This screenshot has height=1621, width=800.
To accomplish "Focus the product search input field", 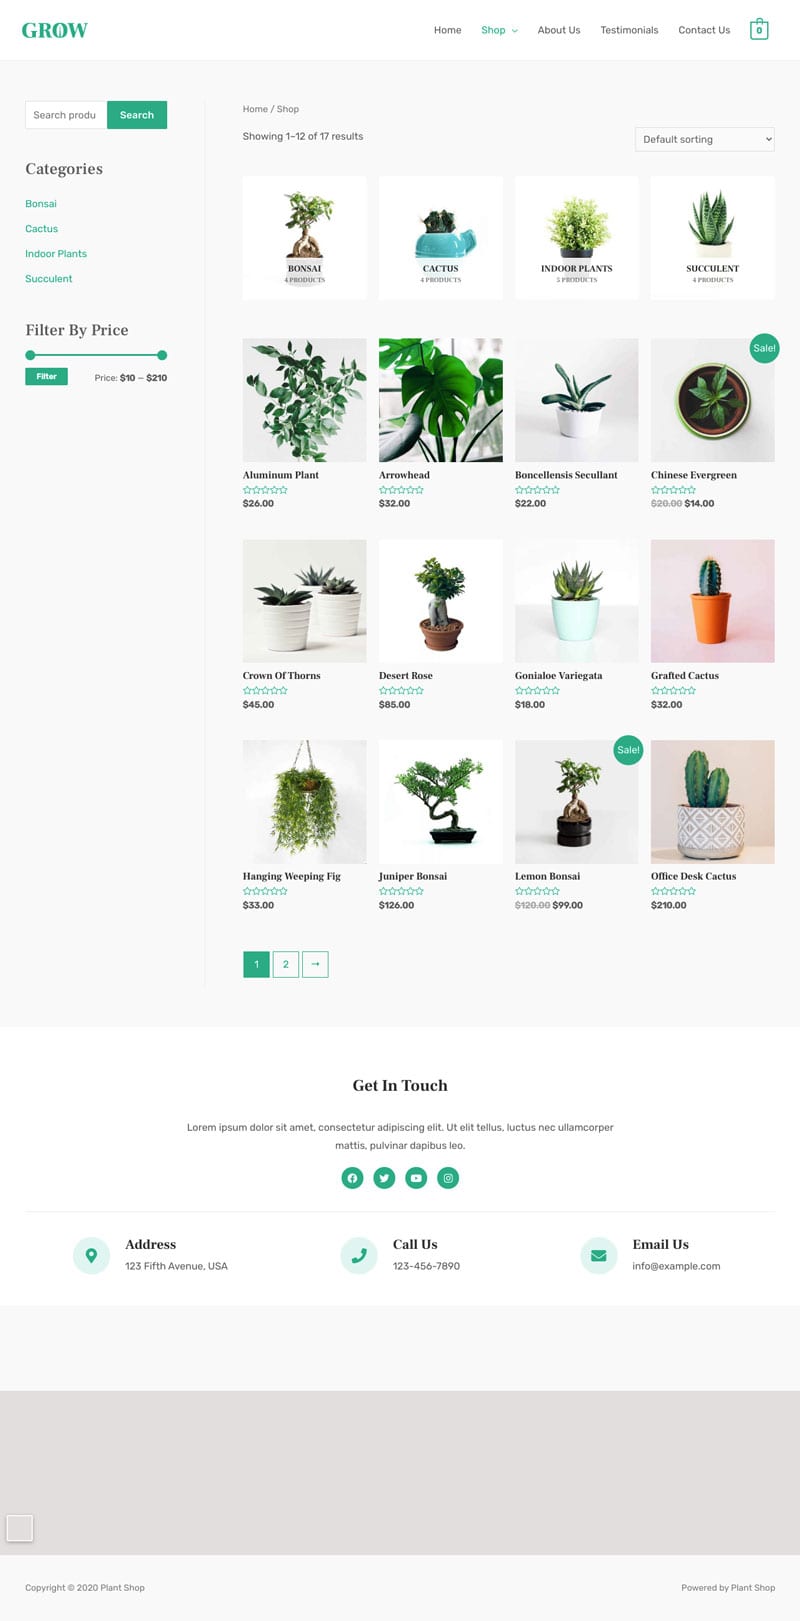I will click(x=66, y=115).
